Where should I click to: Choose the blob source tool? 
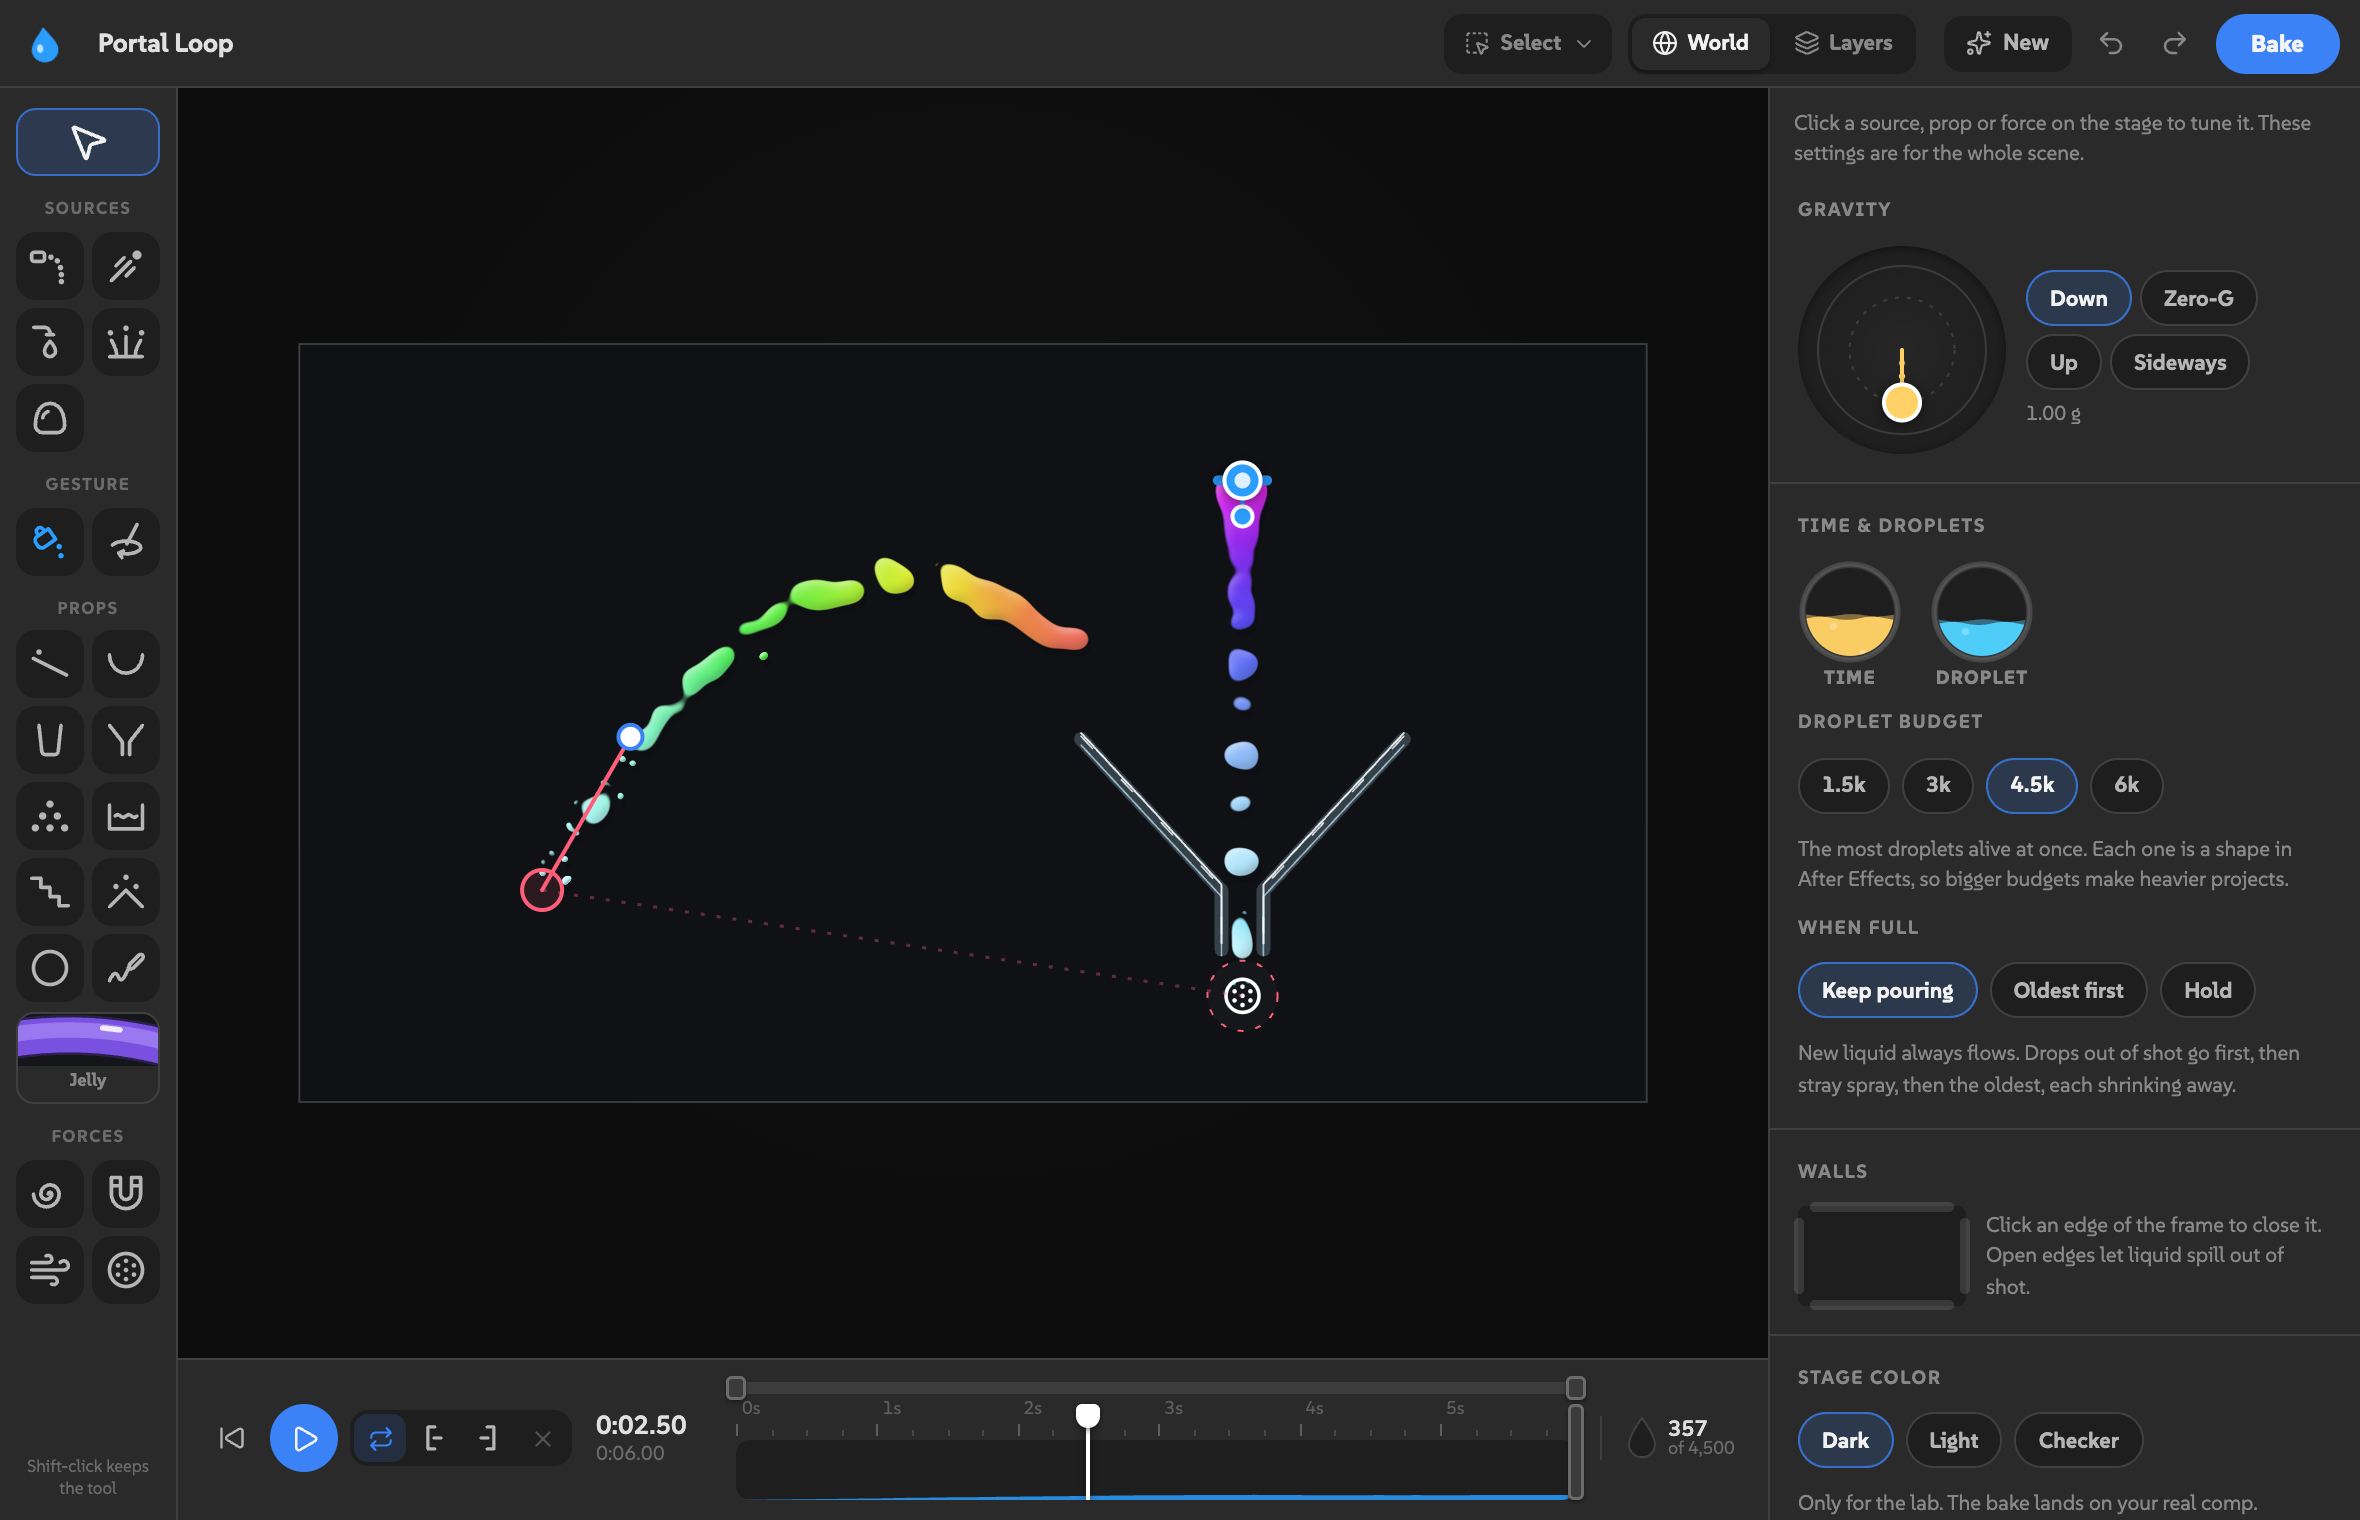pyautogui.click(x=50, y=418)
